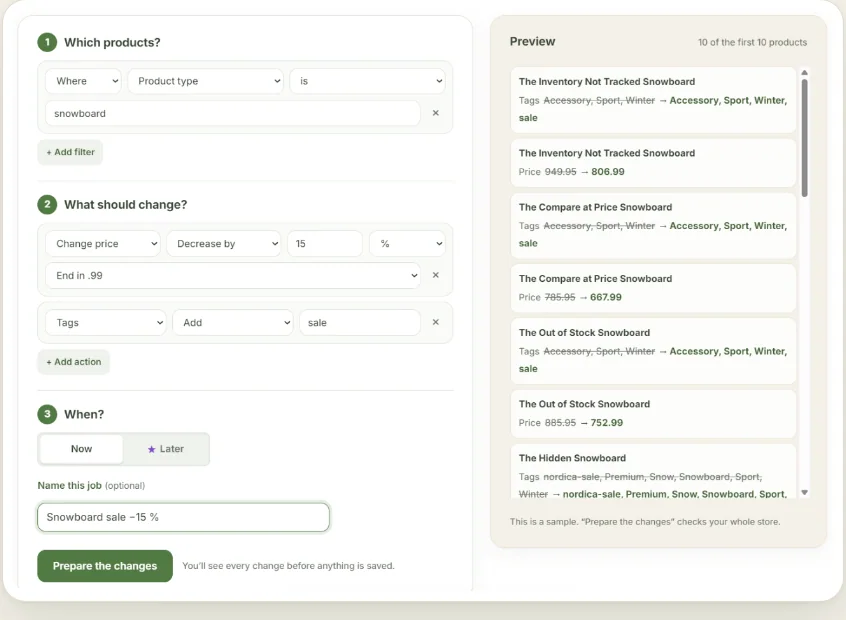Remove the snowboard product type filter
Image resolution: width=846 pixels, height=620 pixels.
tap(435, 113)
